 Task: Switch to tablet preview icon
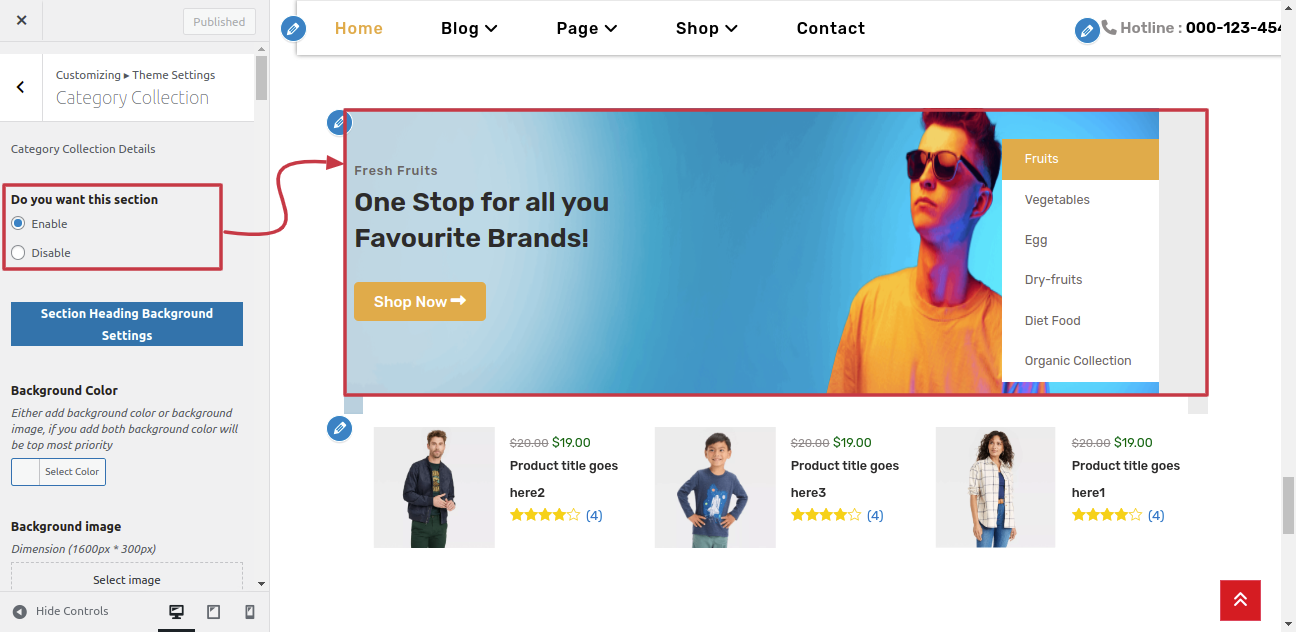(x=213, y=612)
